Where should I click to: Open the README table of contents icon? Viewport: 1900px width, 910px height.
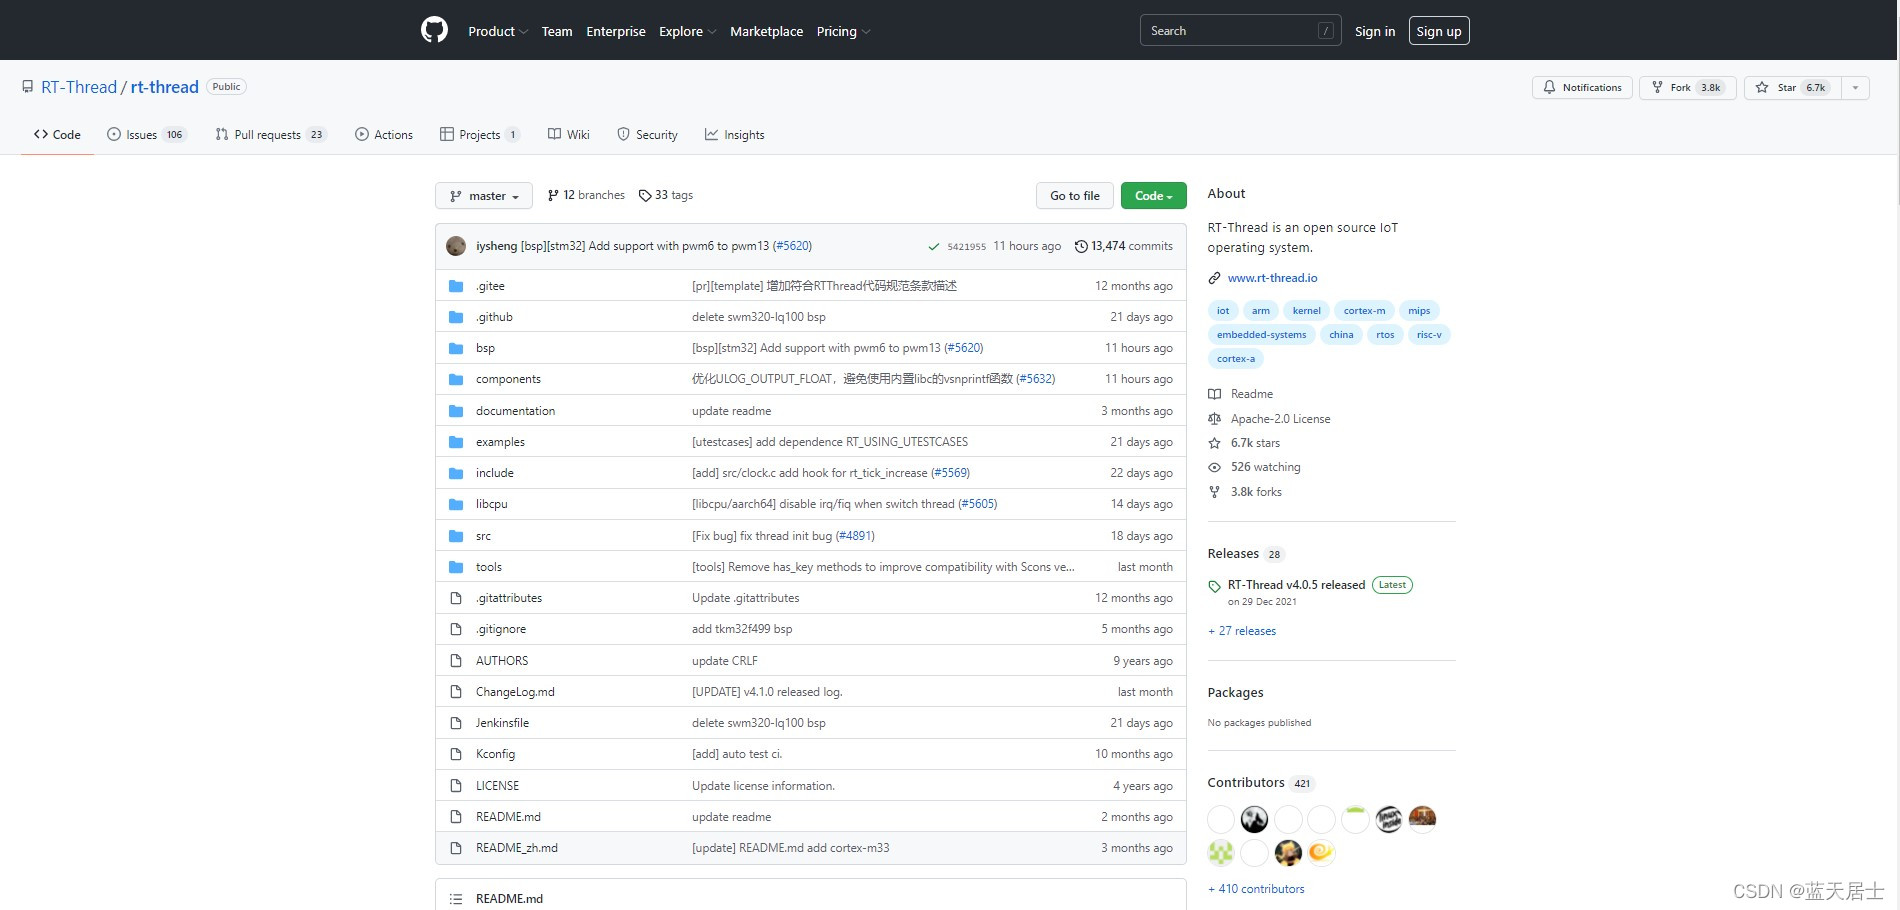[x=456, y=899]
